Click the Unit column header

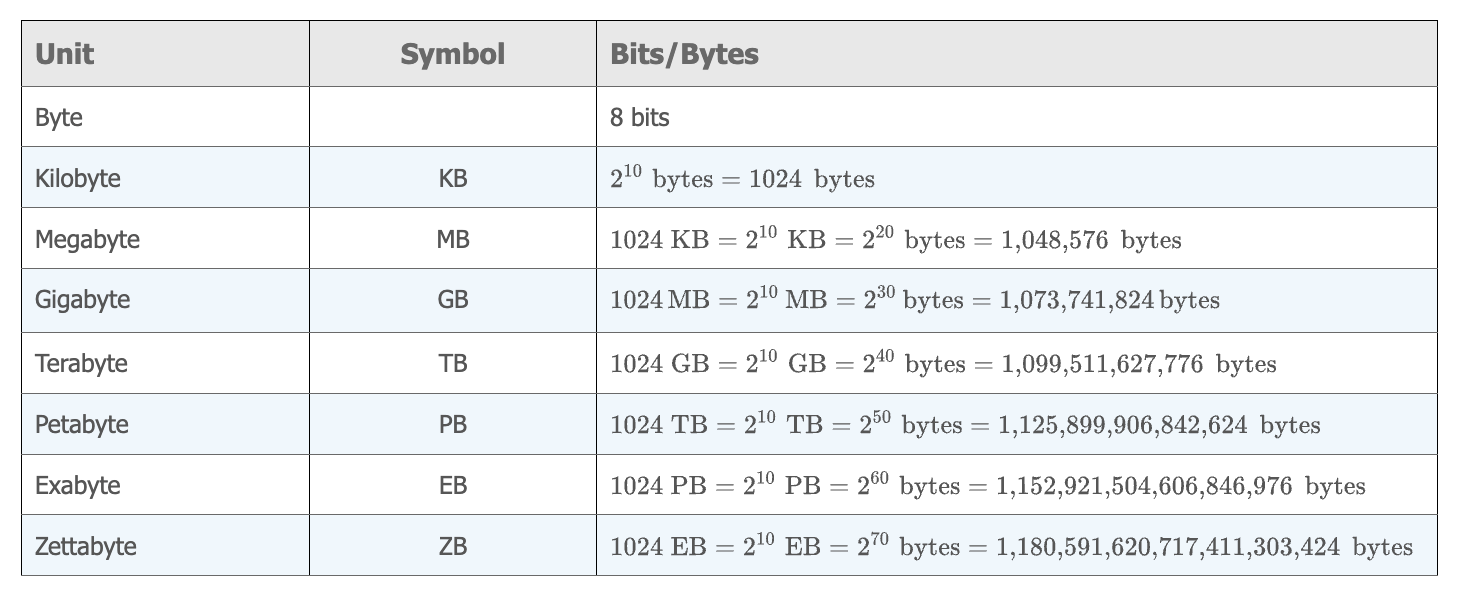coord(65,54)
